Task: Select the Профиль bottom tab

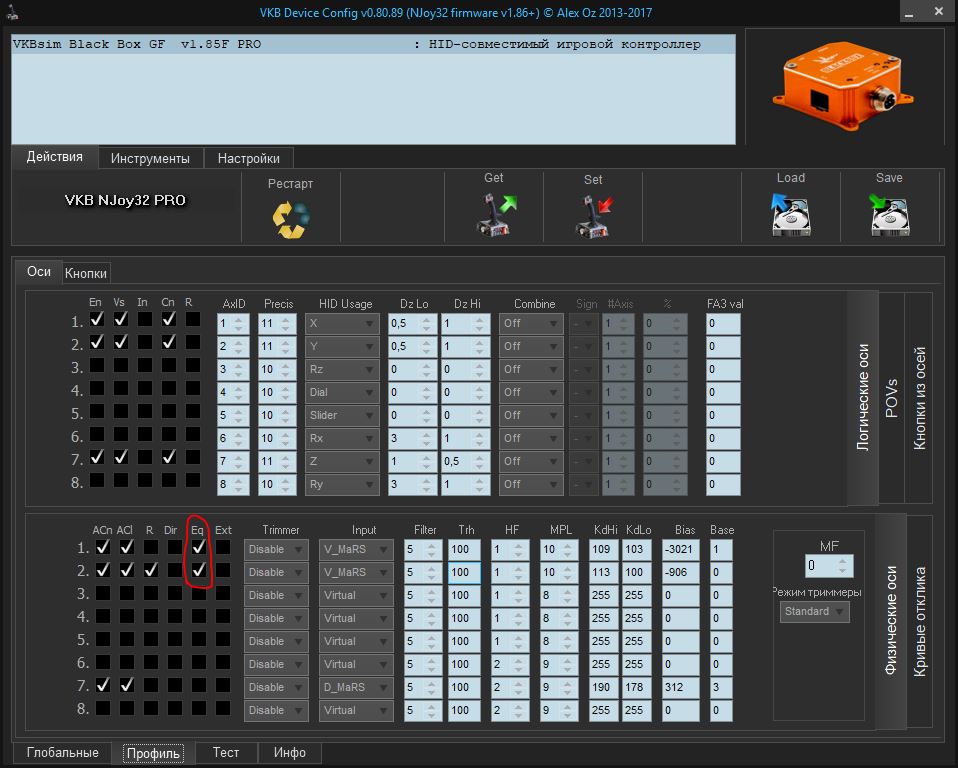Action: click(x=153, y=753)
